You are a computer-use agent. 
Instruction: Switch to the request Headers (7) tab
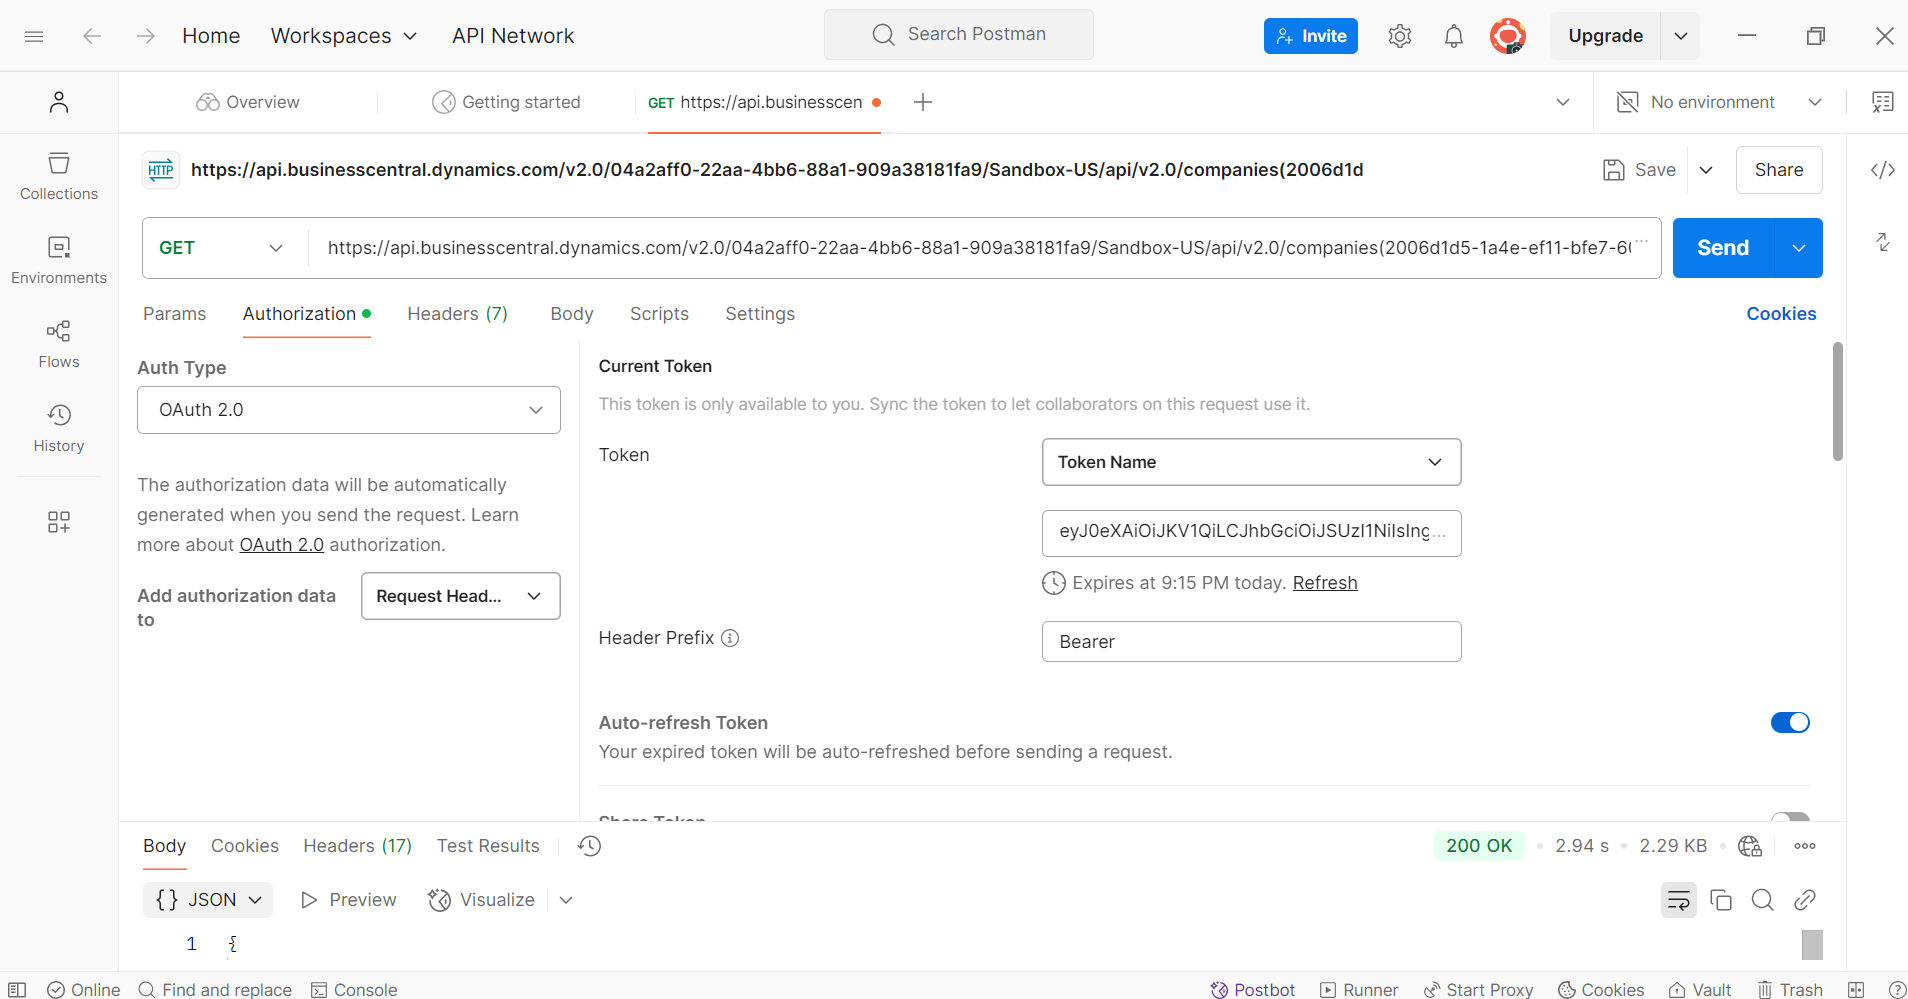pos(457,314)
